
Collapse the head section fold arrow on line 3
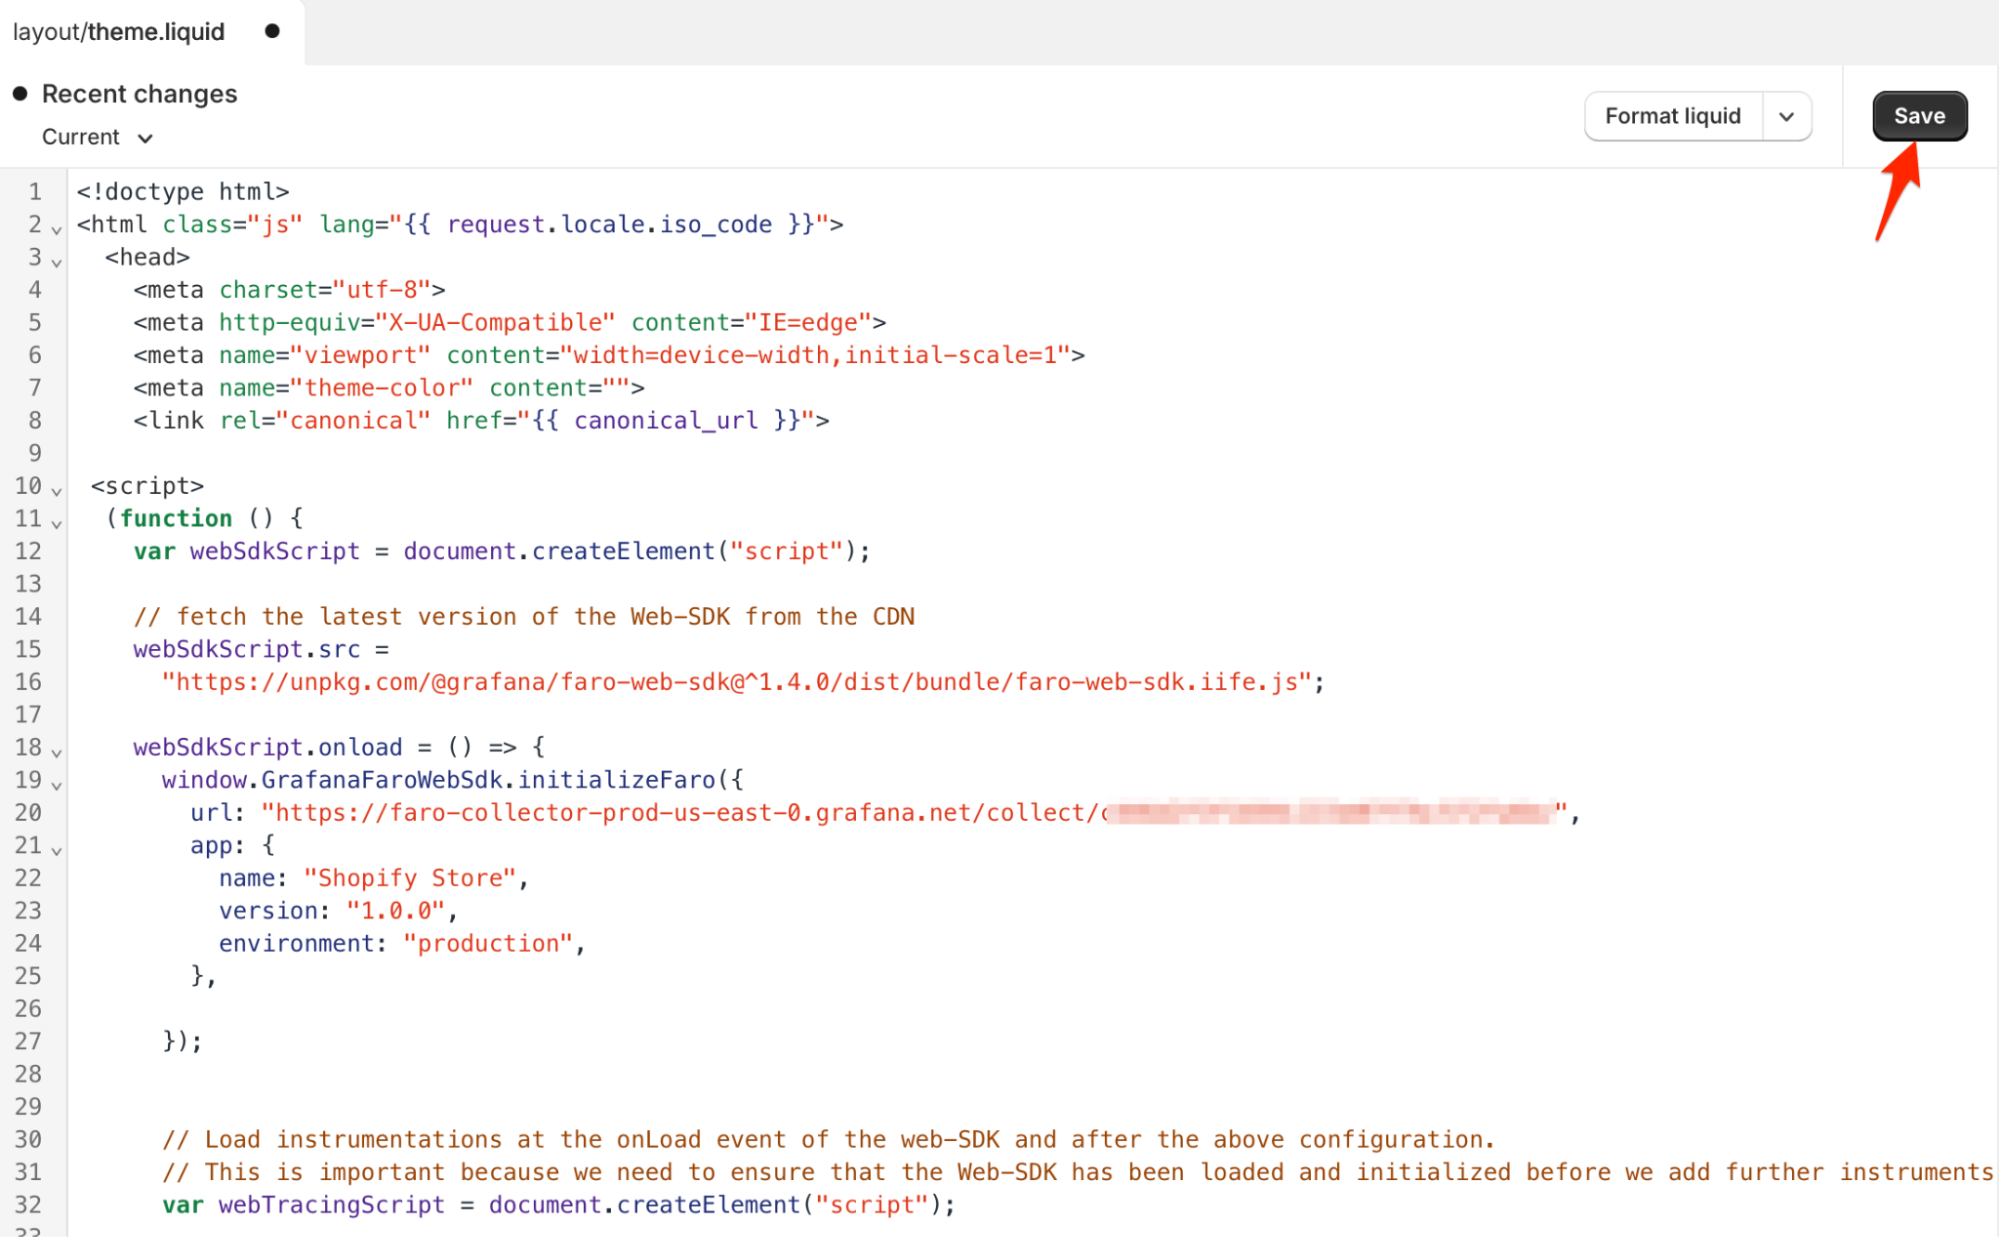pyautogui.click(x=56, y=262)
